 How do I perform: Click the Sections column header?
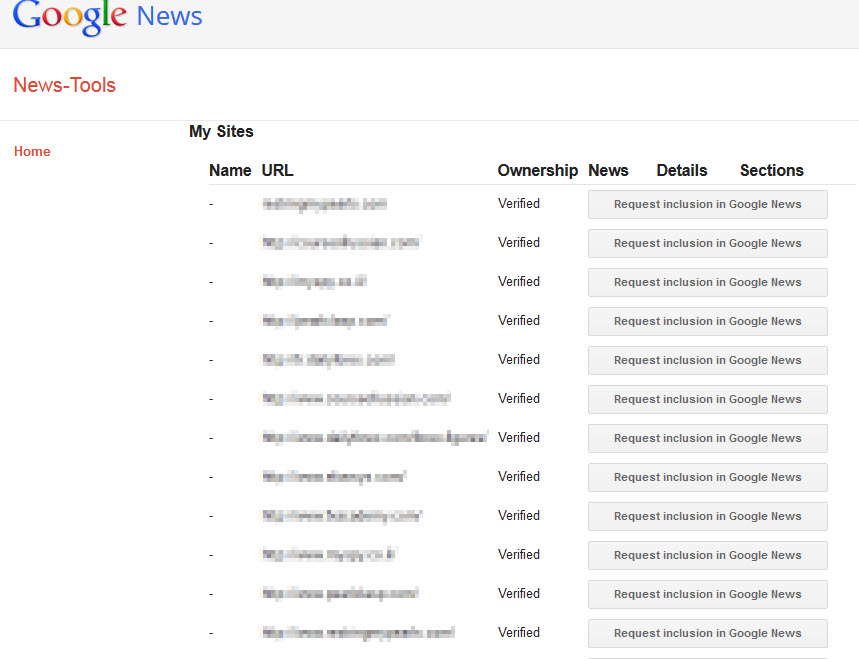[x=772, y=170]
